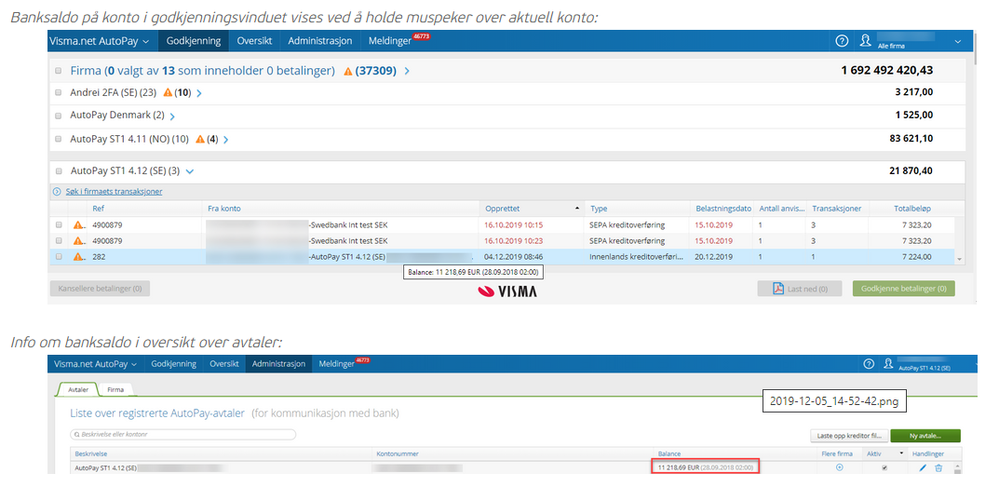The width and height of the screenshot is (999, 501).
Task: Click Godkjenne betalinger (0) button
Action: click(903, 289)
